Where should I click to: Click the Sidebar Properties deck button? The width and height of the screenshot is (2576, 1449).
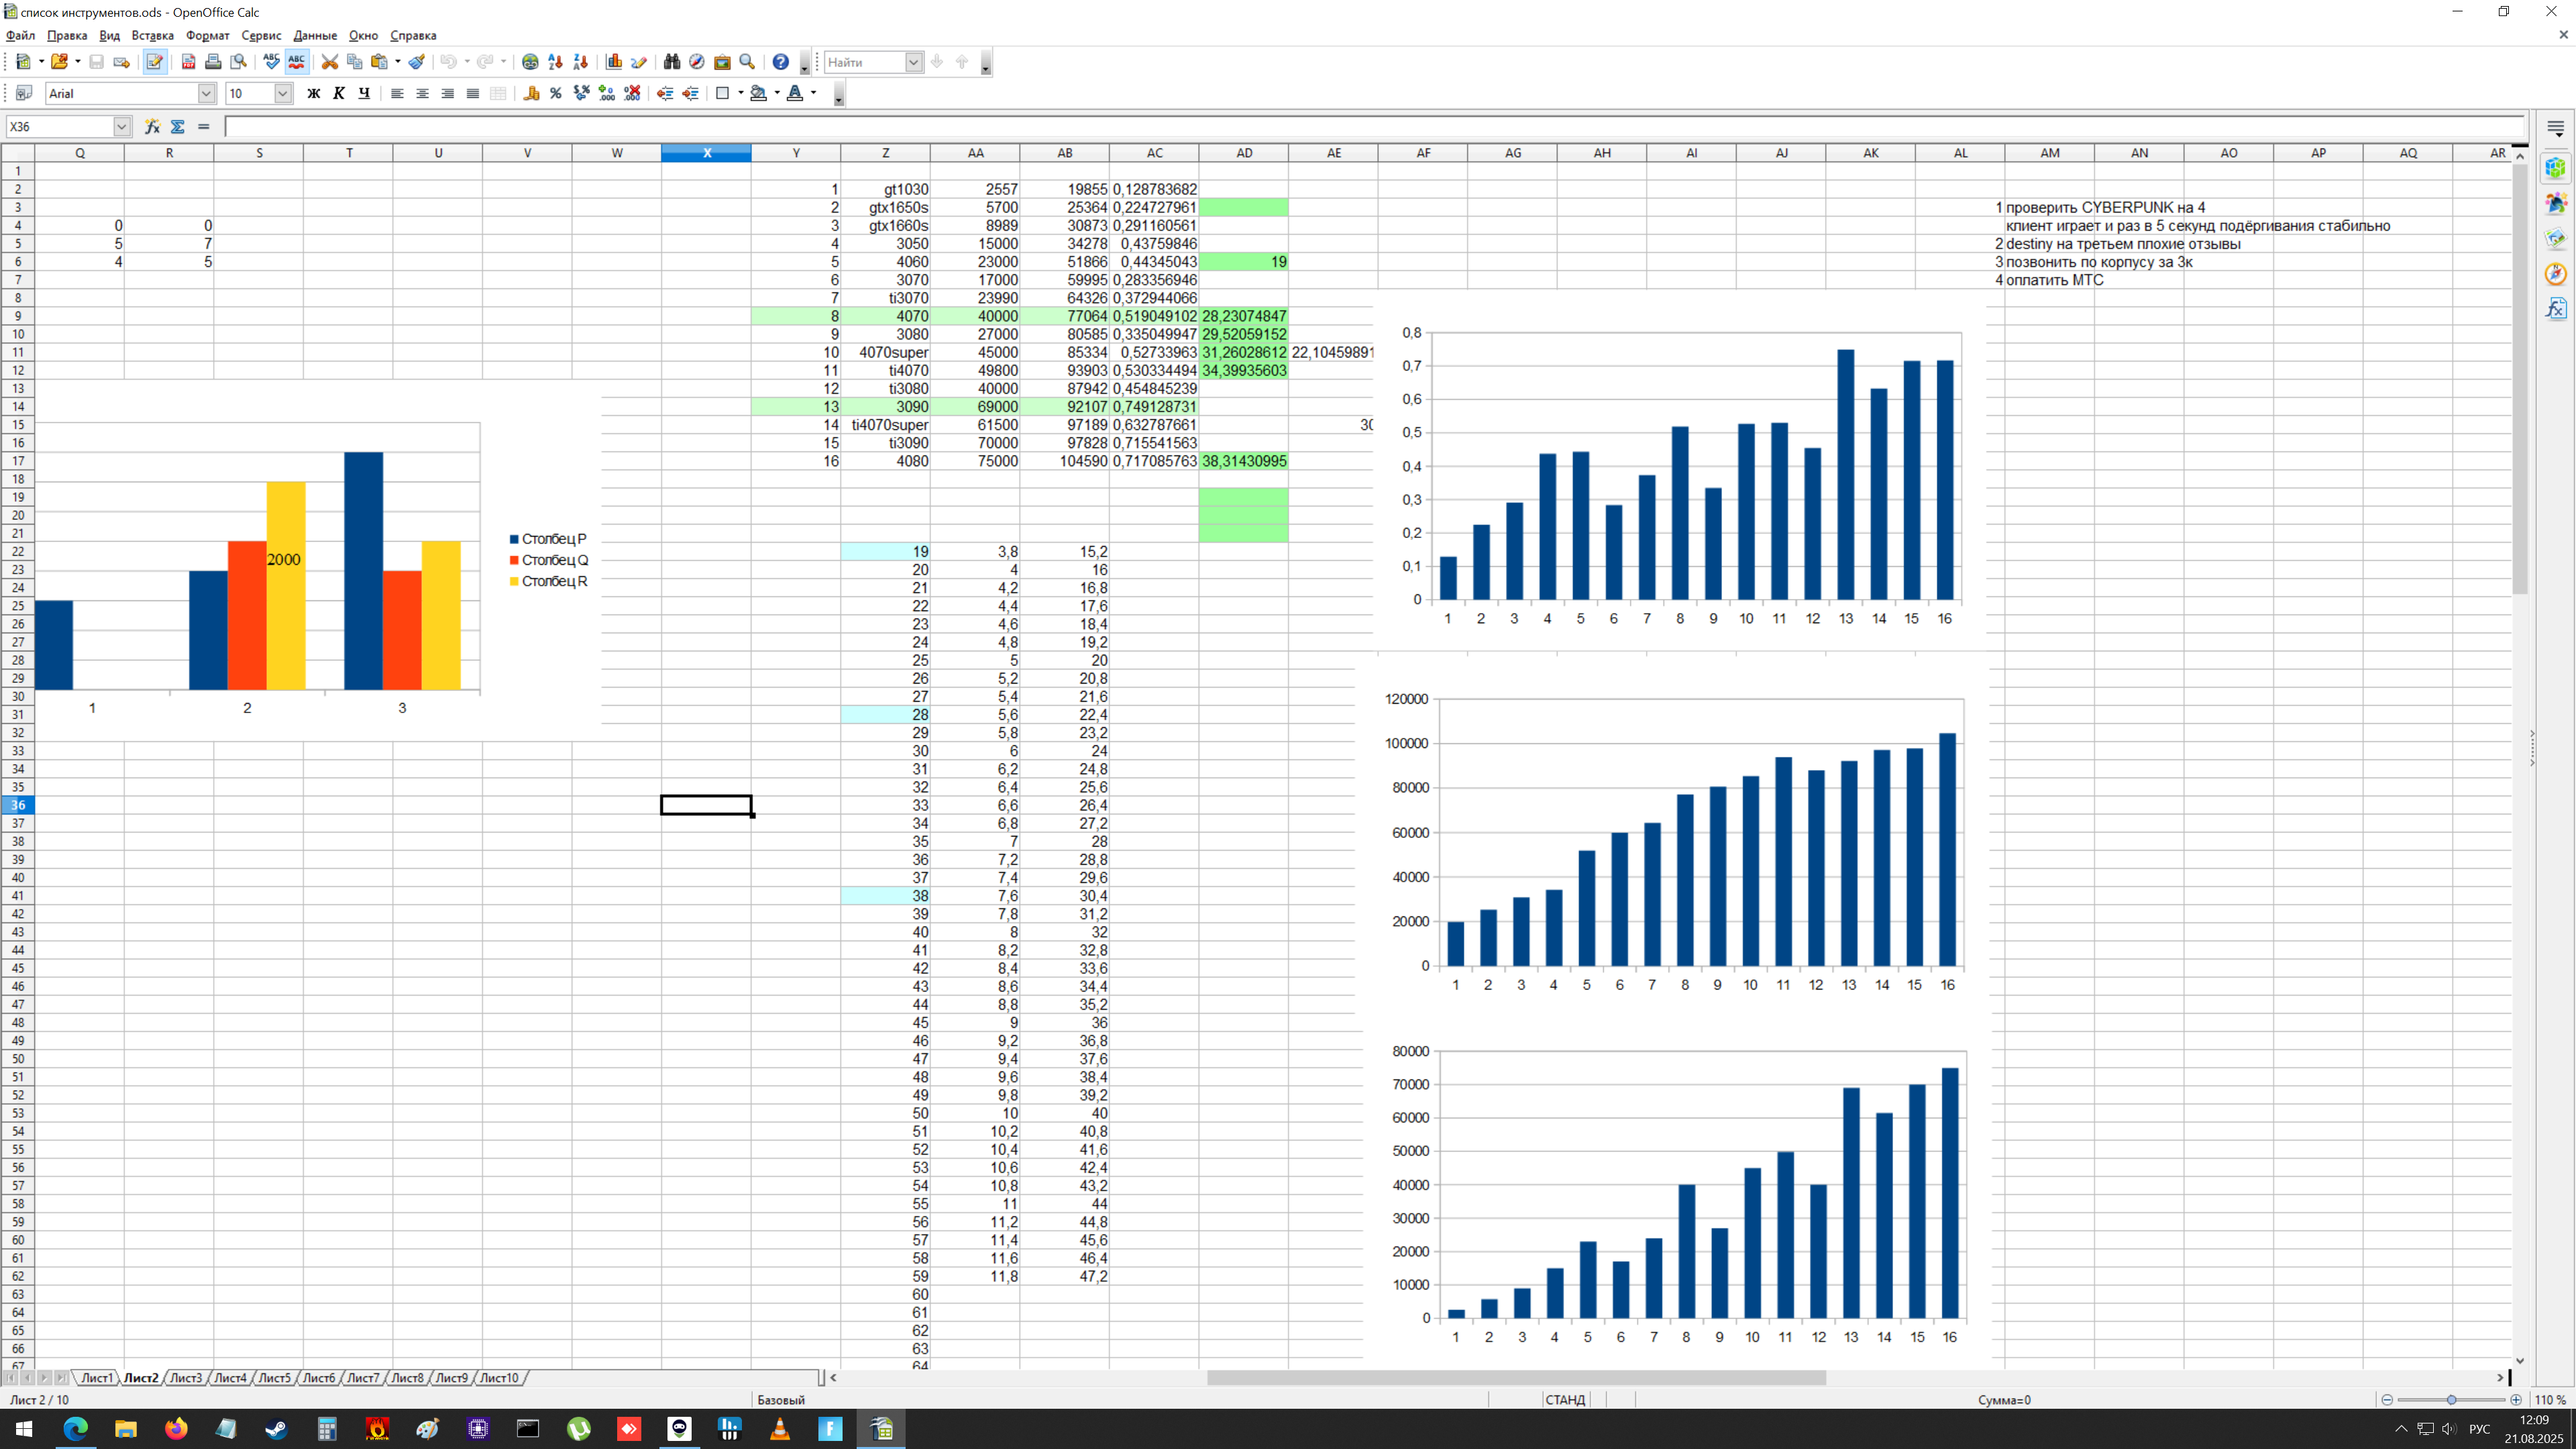pyautogui.click(x=2555, y=168)
